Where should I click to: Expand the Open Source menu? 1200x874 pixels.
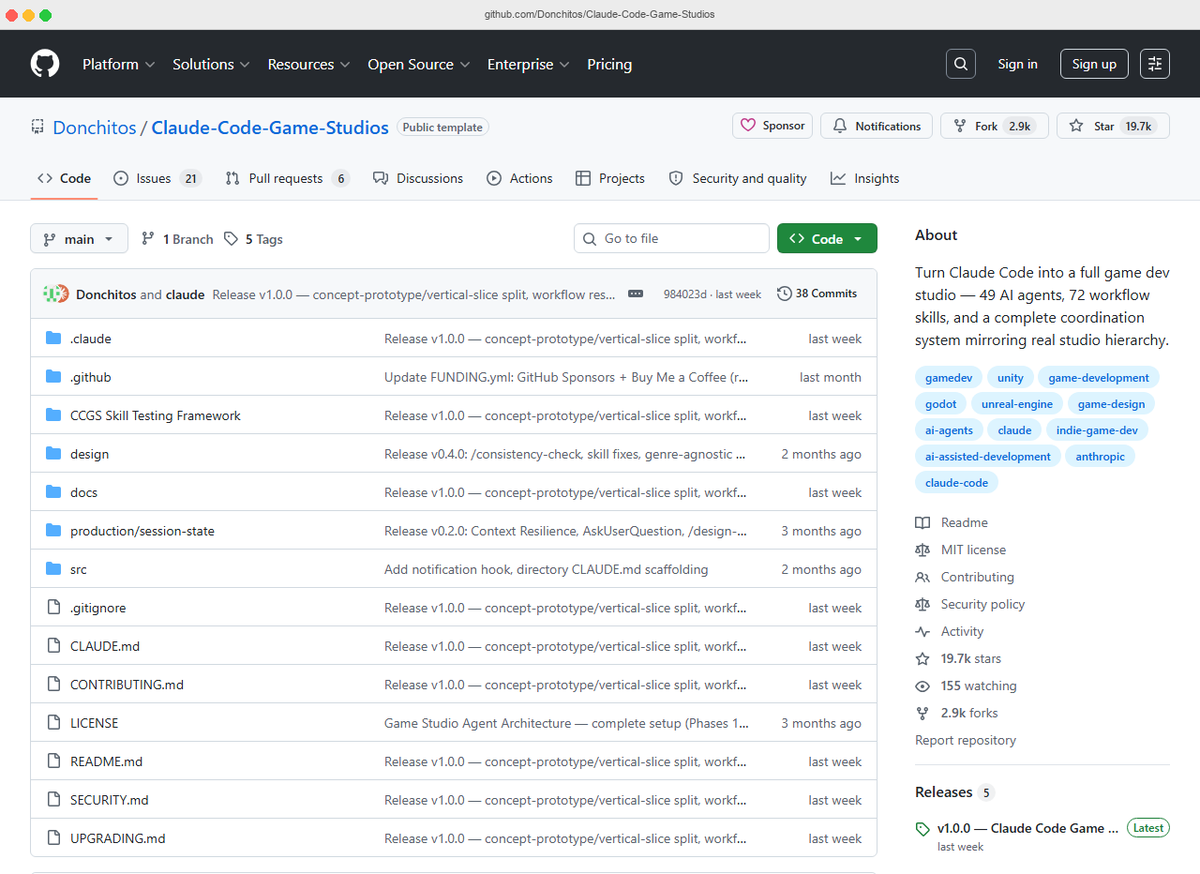[419, 64]
